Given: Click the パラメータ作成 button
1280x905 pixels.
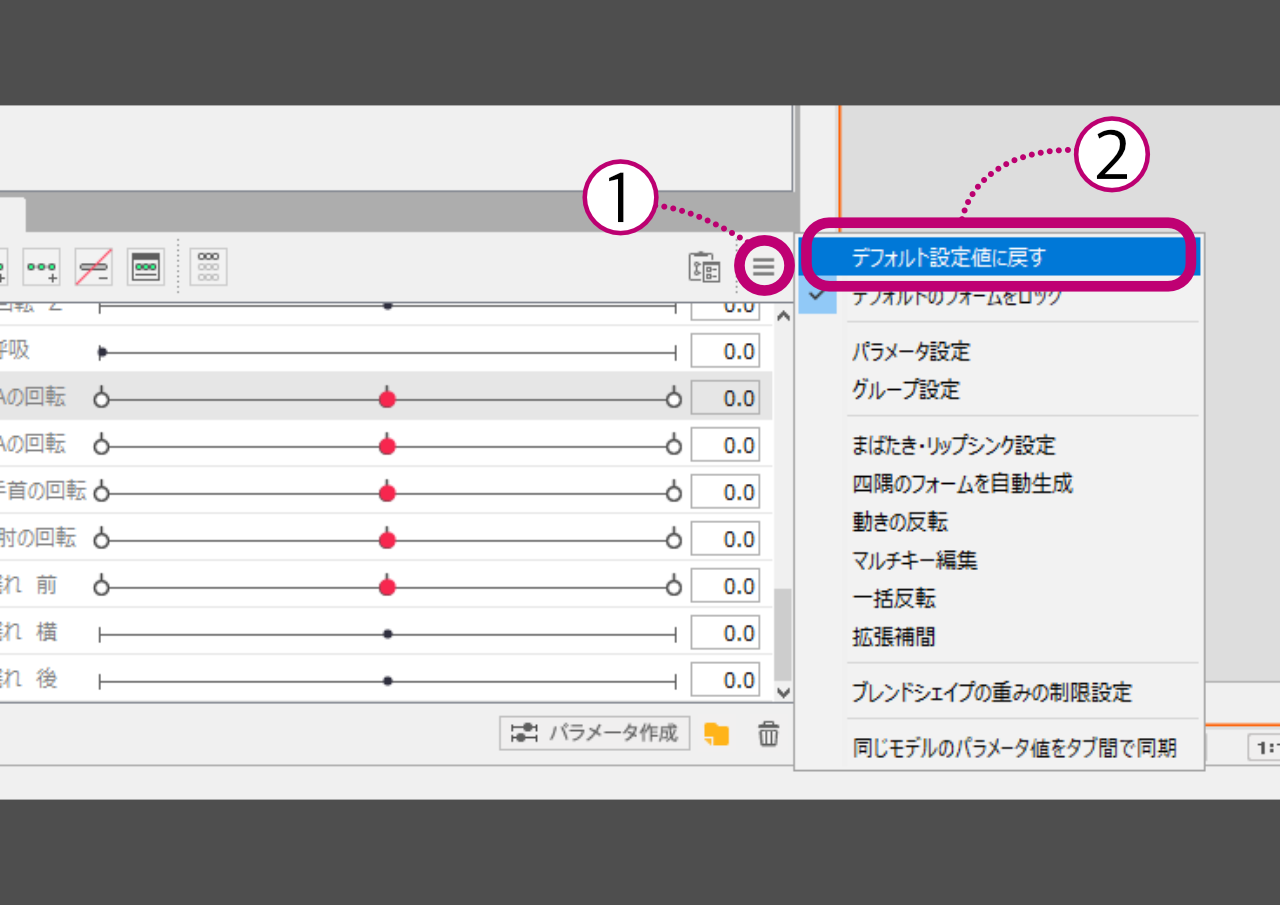Looking at the screenshot, I should pos(595,733).
